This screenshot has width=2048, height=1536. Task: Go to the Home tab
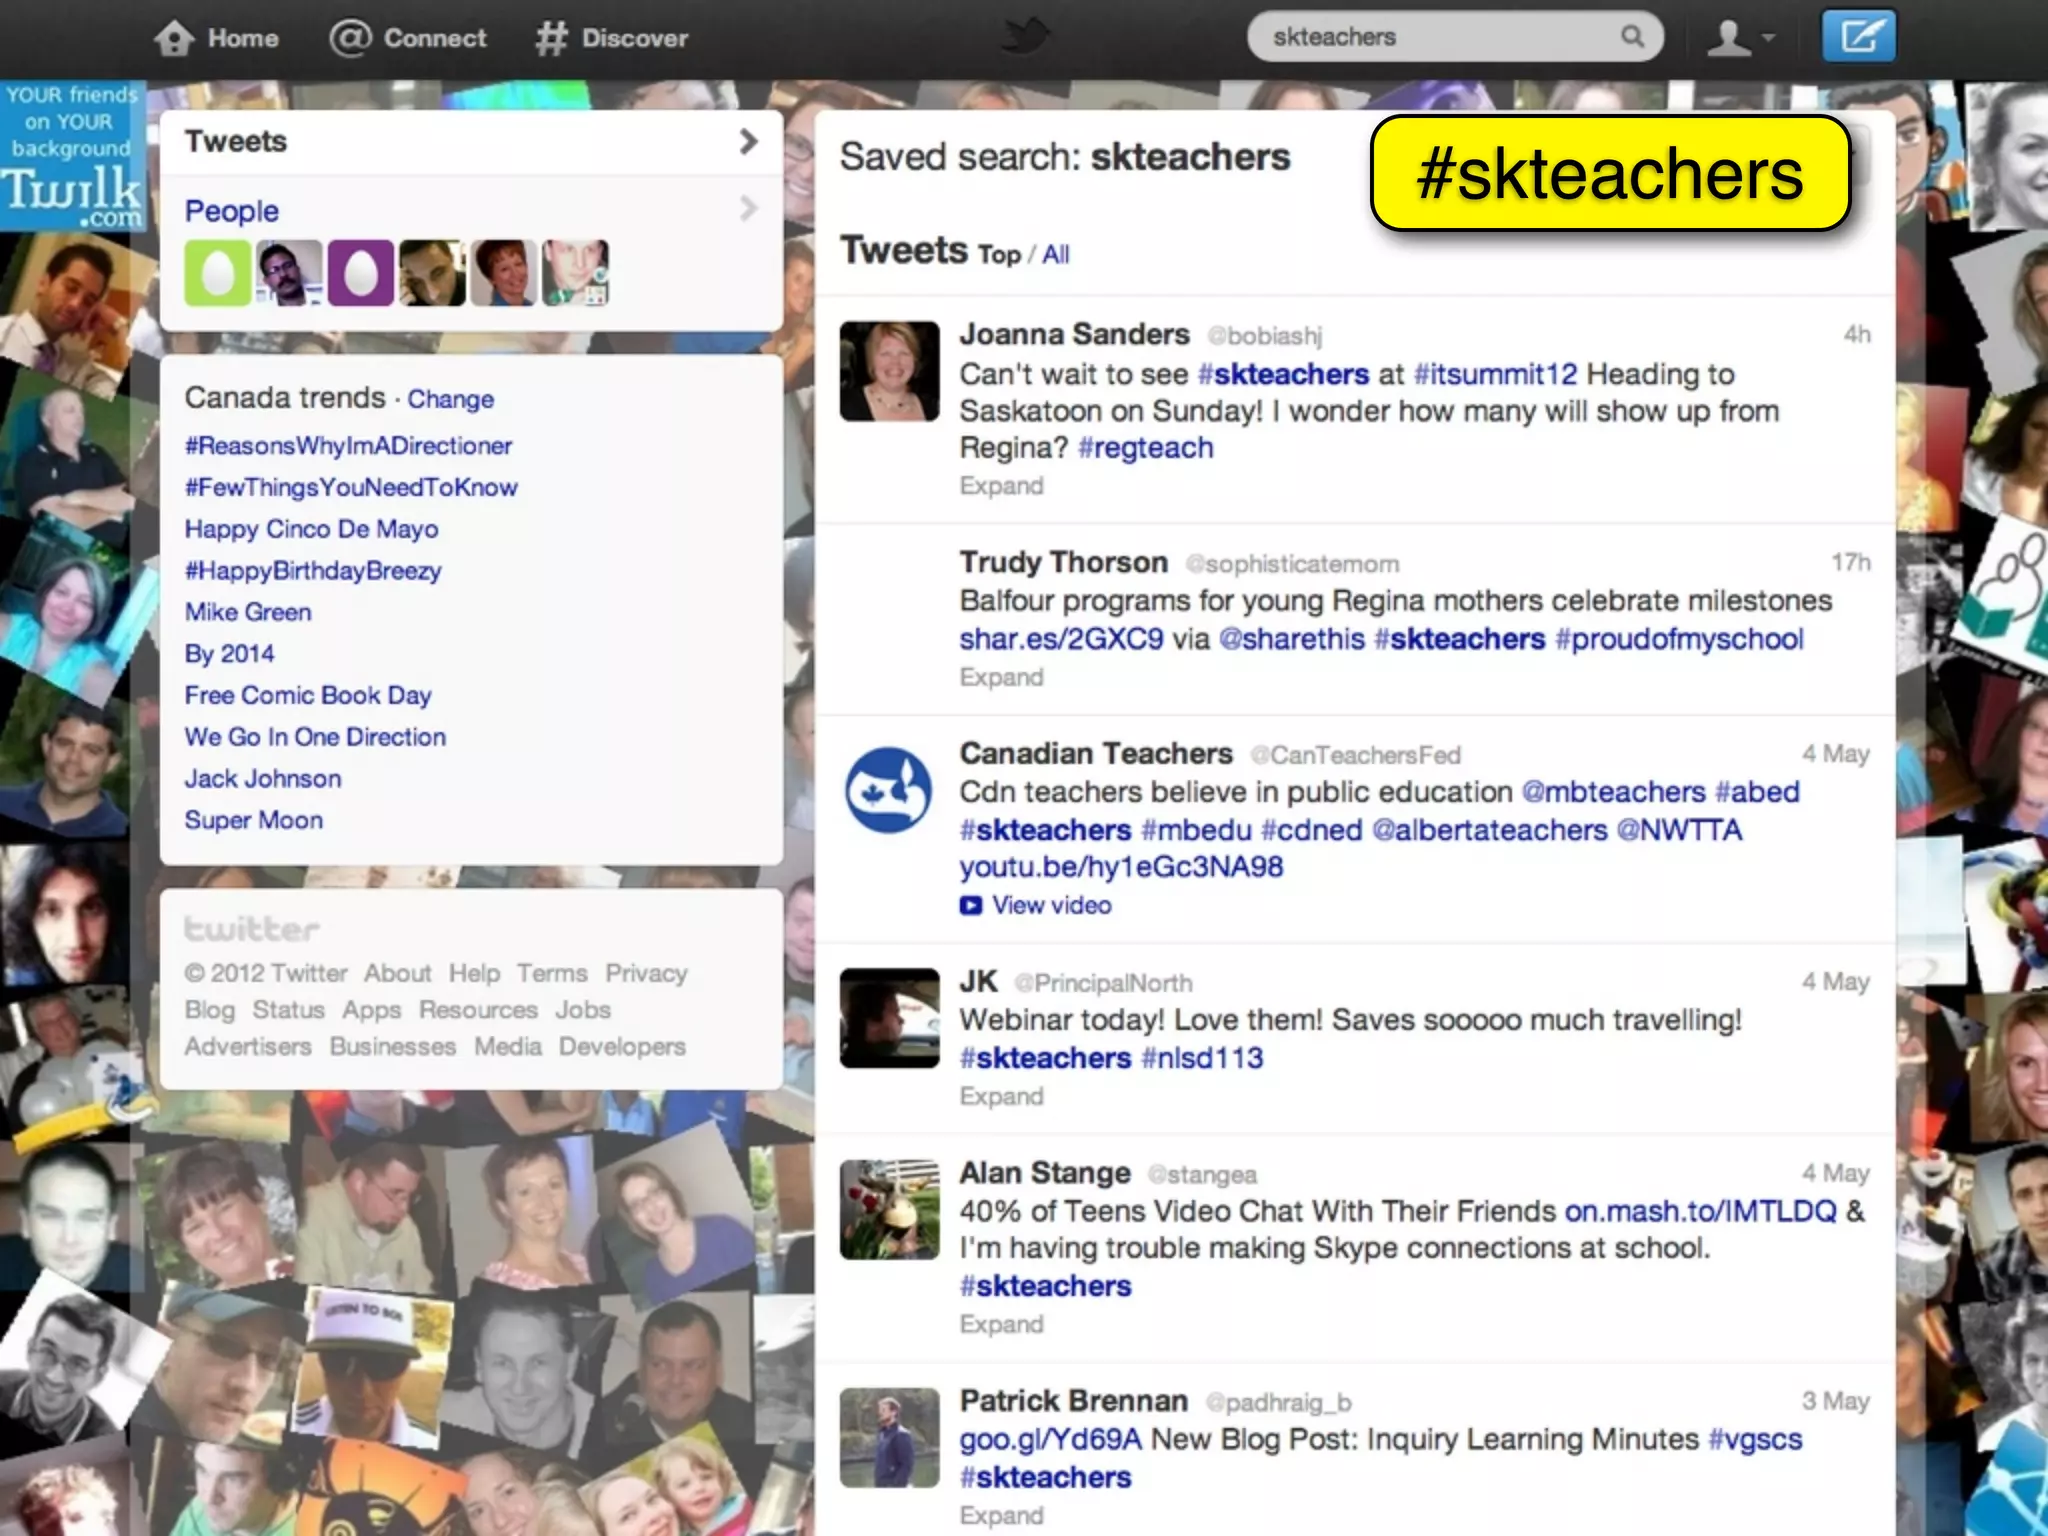coord(217,38)
